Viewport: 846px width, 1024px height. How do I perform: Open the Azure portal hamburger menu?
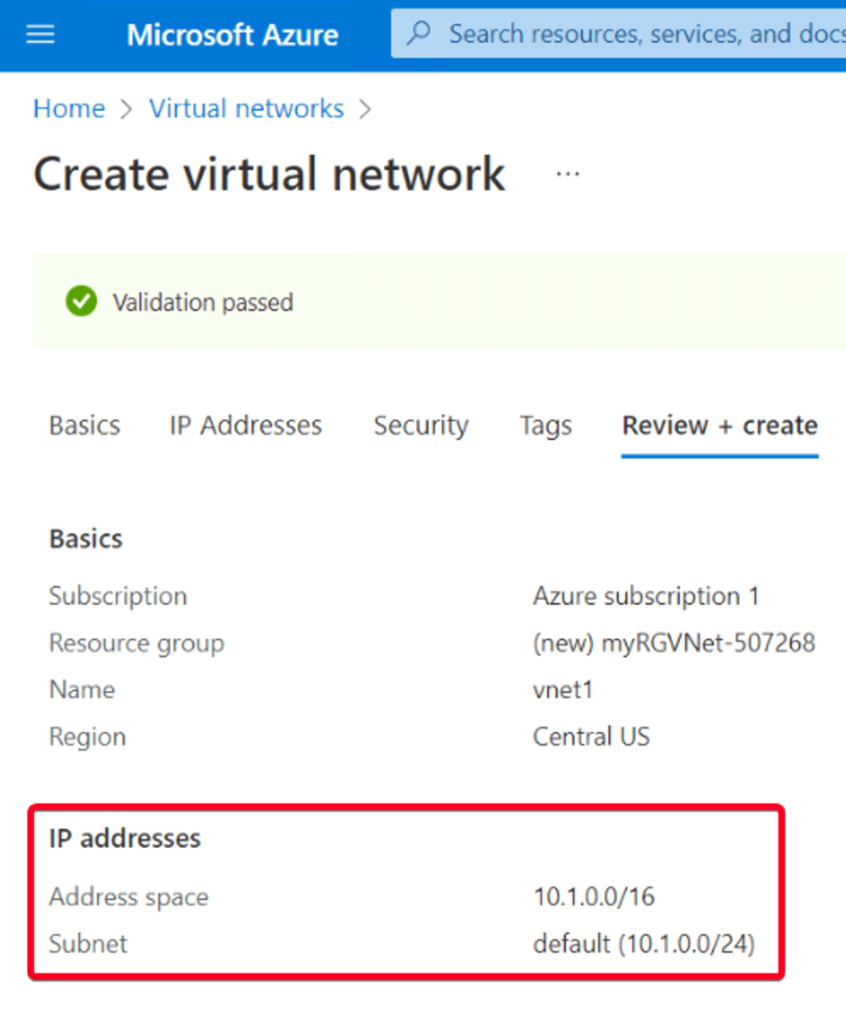[41, 34]
